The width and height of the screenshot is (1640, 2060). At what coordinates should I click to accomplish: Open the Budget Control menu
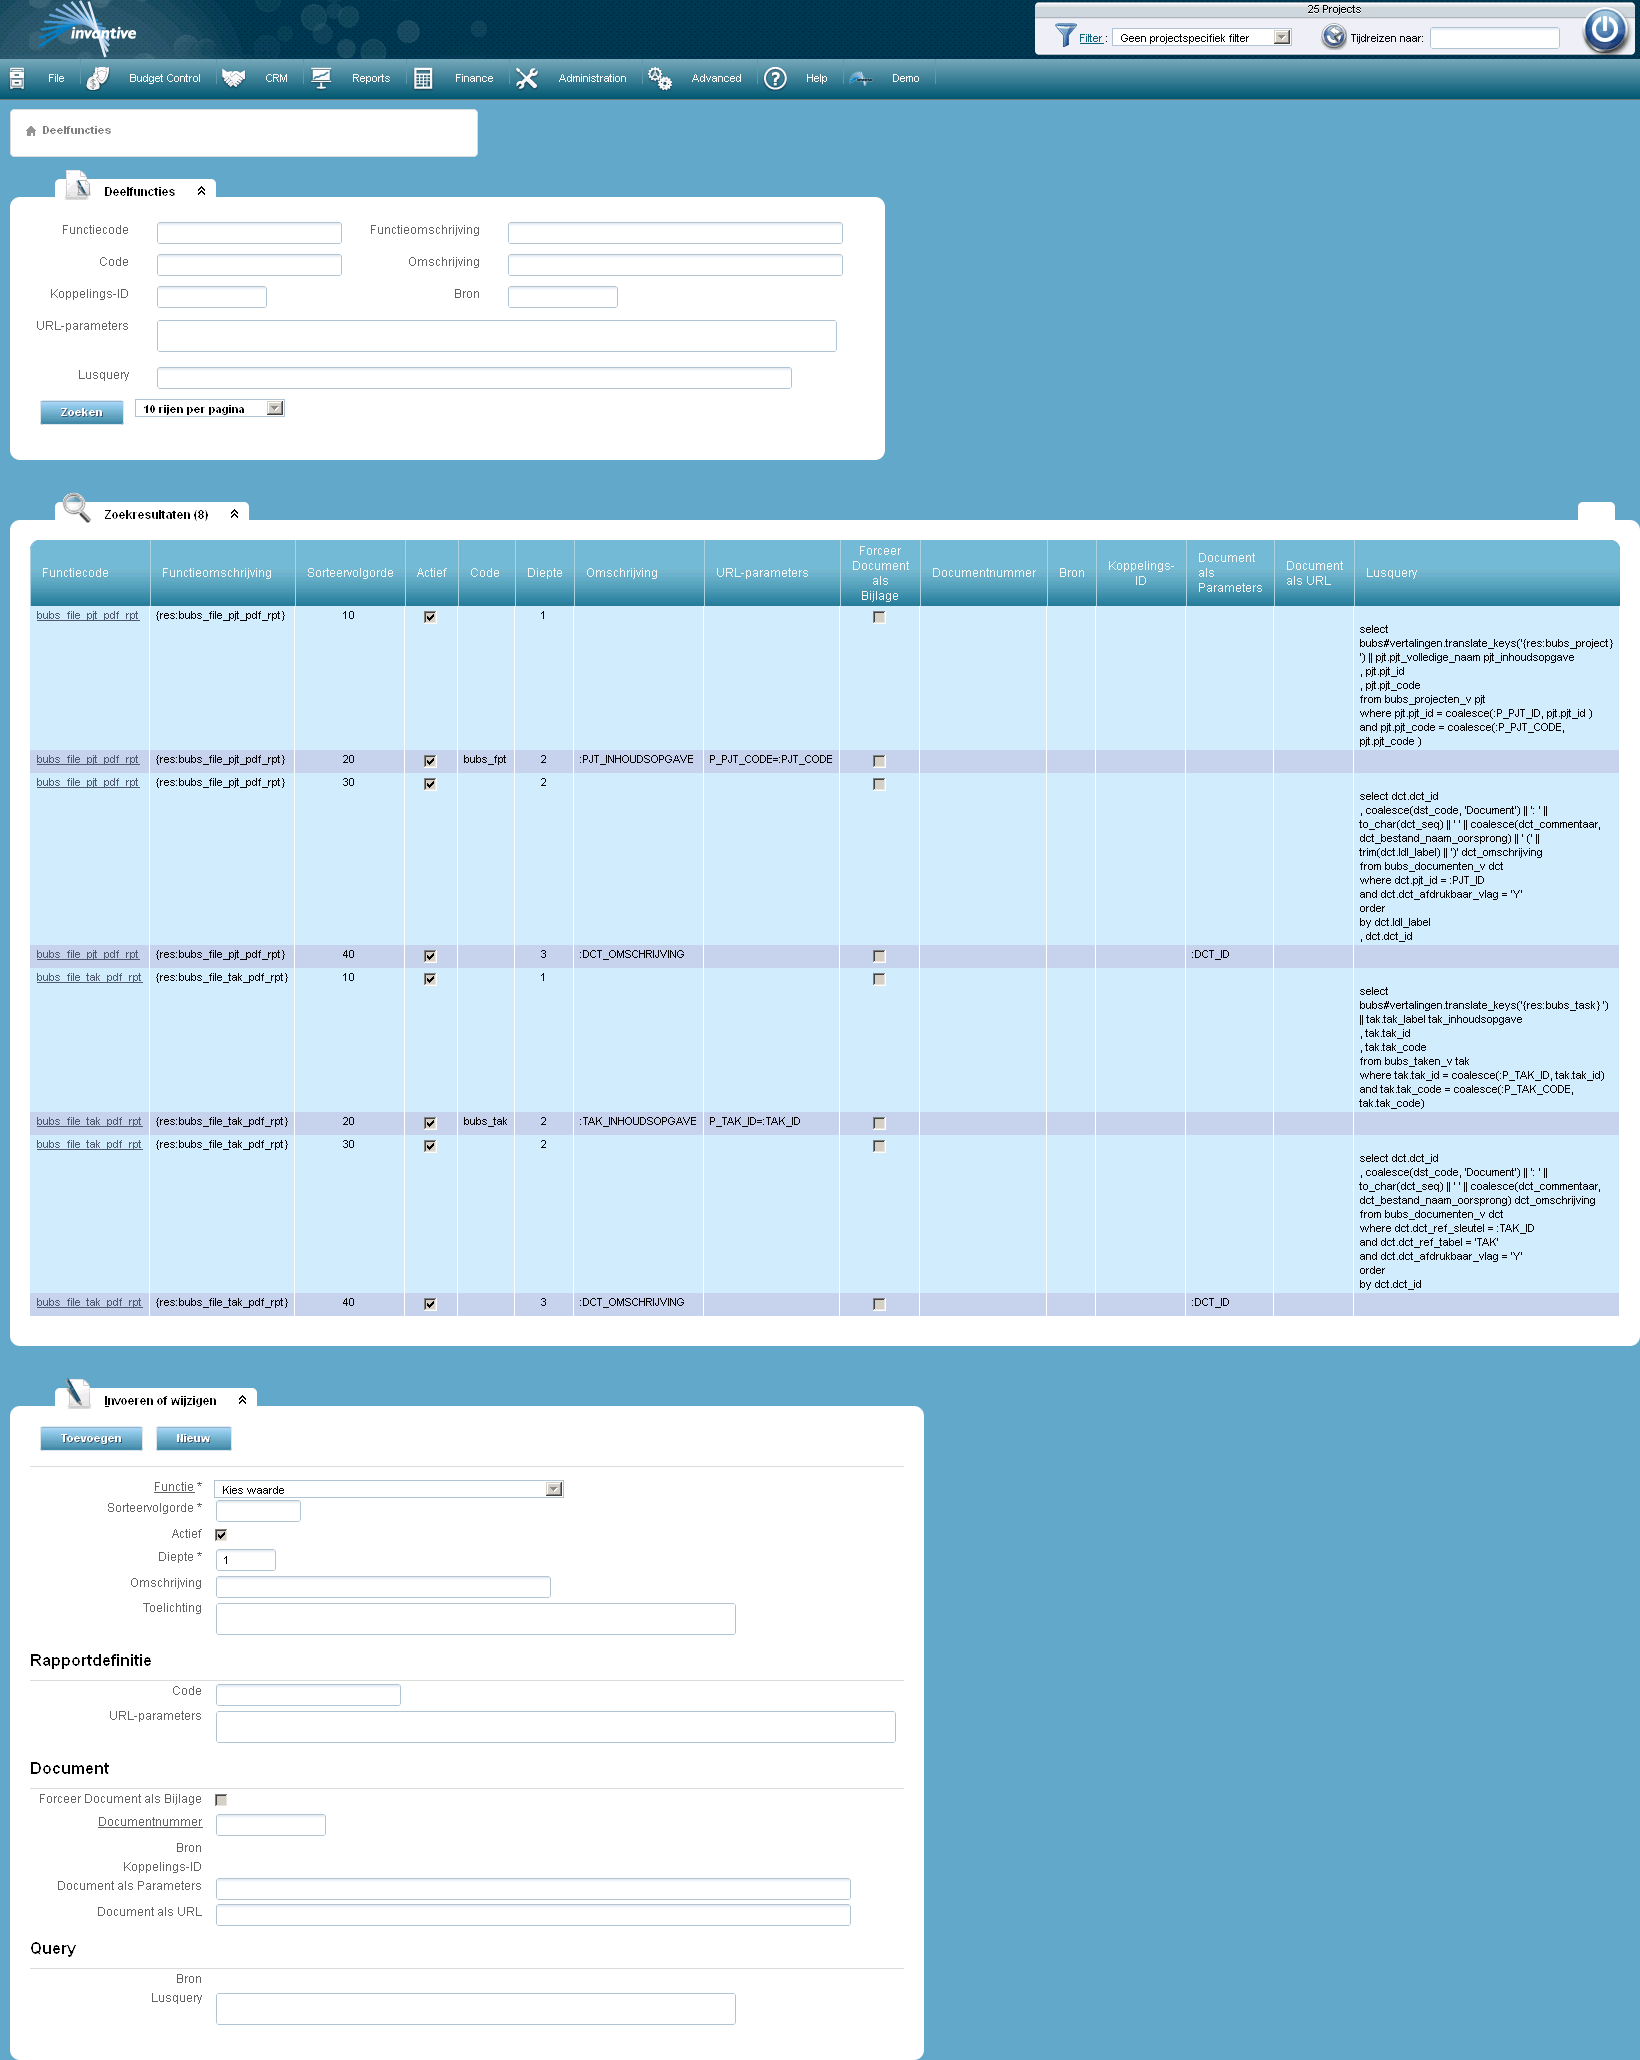pos(165,78)
